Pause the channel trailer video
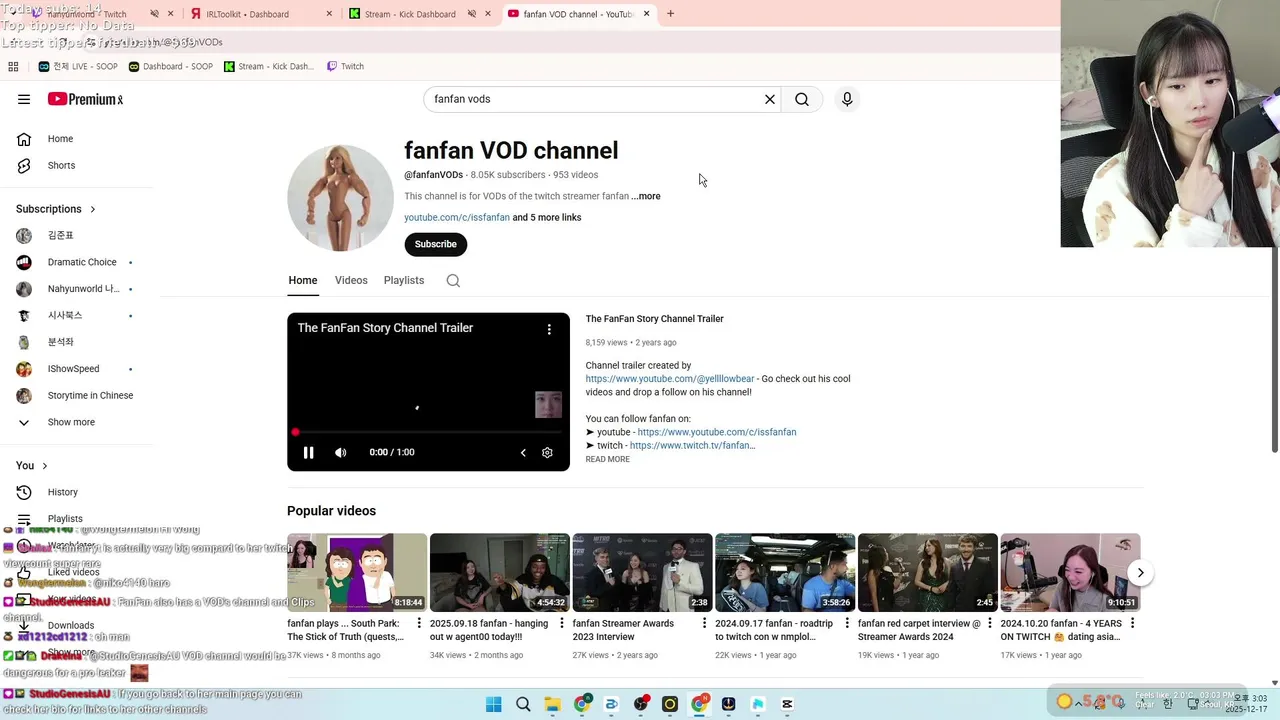1280x720 pixels. (309, 452)
